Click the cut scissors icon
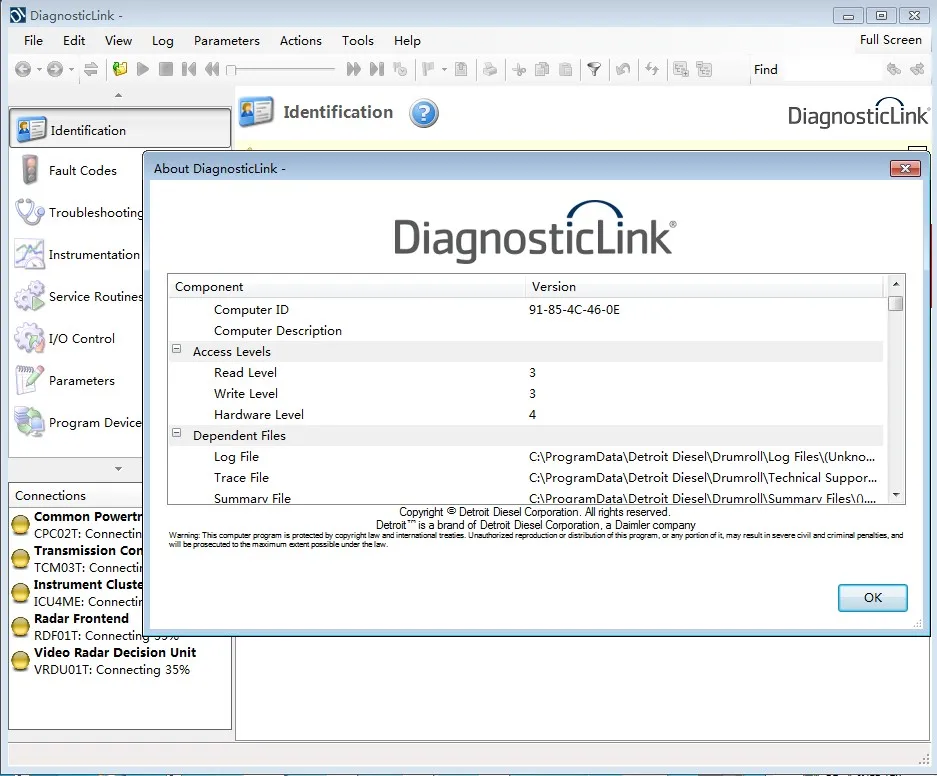The height and width of the screenshot is (776, 937). coord(519,70)
